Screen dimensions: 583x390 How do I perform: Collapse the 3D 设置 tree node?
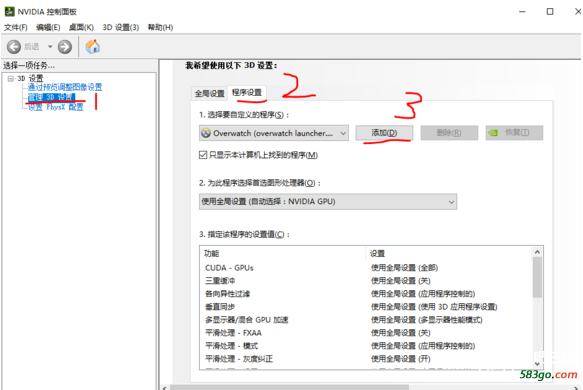tap(10, 78)
